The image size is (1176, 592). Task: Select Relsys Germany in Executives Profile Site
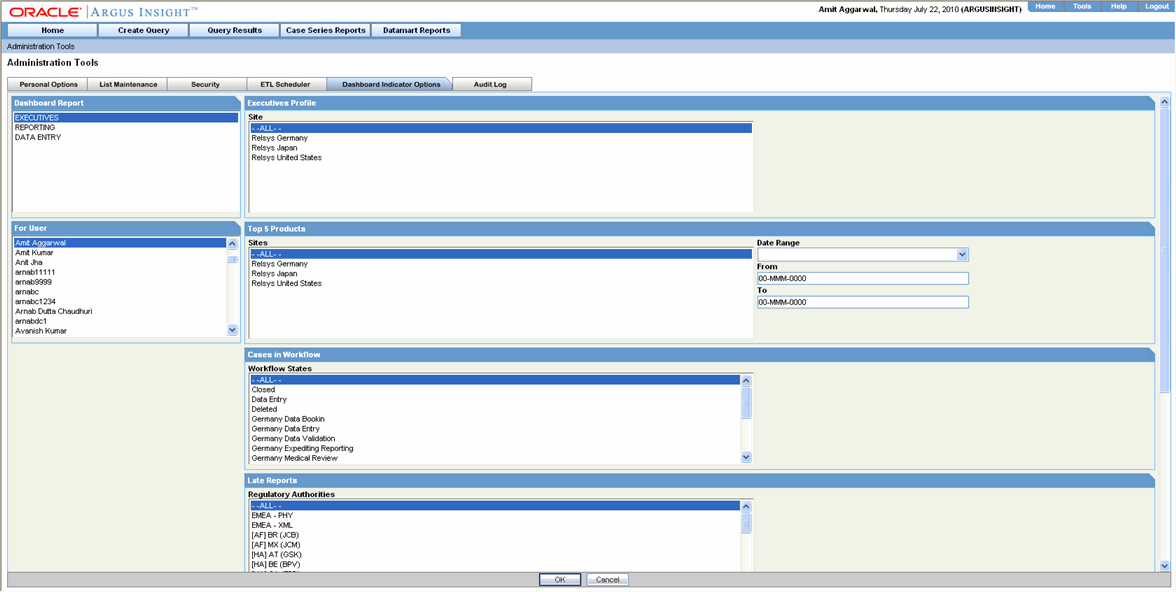(501, 138)
